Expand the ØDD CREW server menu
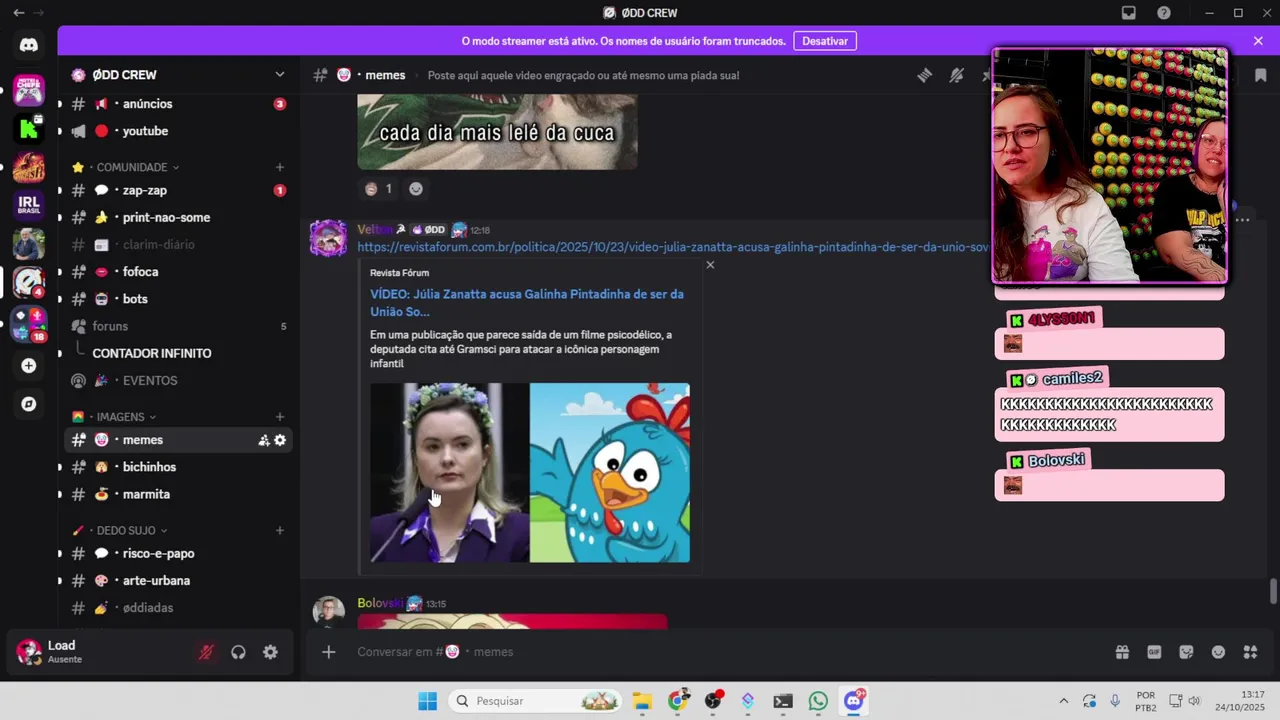Screen dimensions: 1280x720 click(x=279, y=75)
